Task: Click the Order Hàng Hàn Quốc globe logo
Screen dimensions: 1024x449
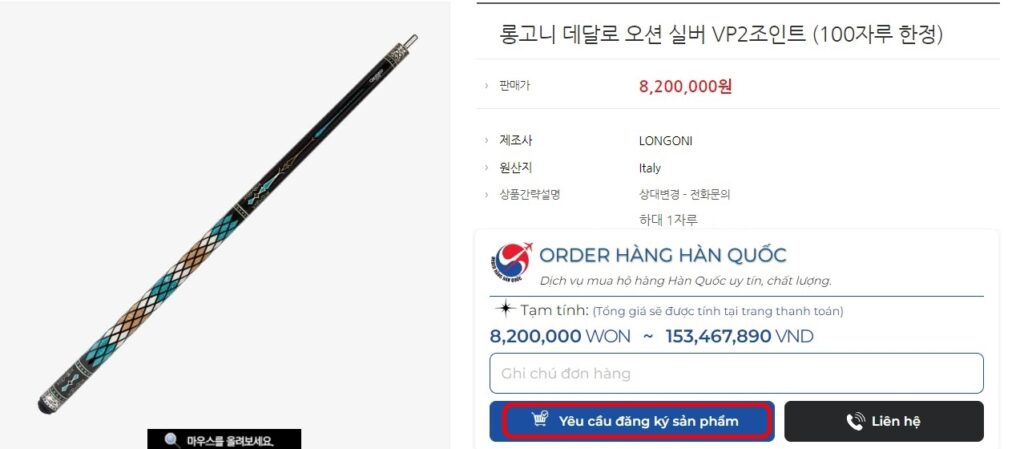Action: 512,264
